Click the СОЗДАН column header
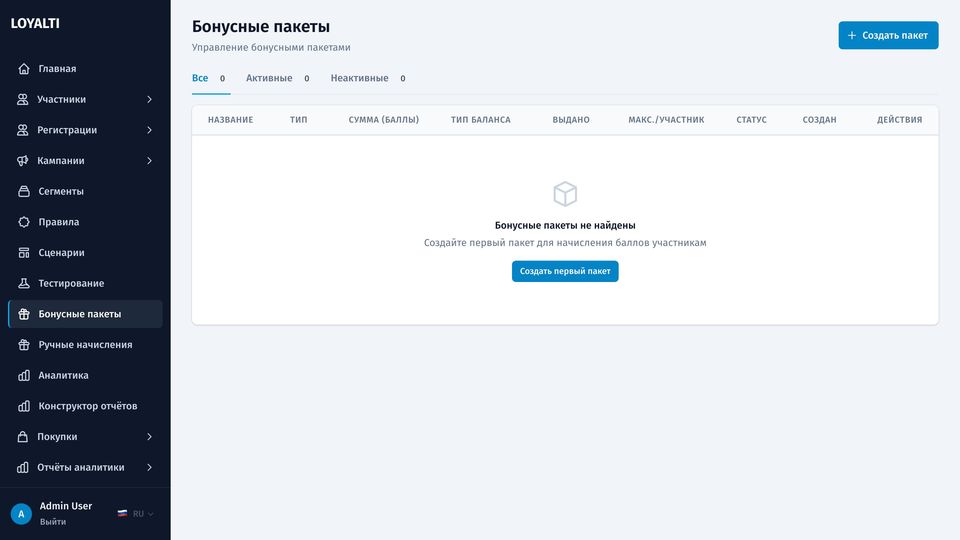Image resolution: width=960 pixels, height=540 pixels. pyautogui.click(x=819, y=120)
